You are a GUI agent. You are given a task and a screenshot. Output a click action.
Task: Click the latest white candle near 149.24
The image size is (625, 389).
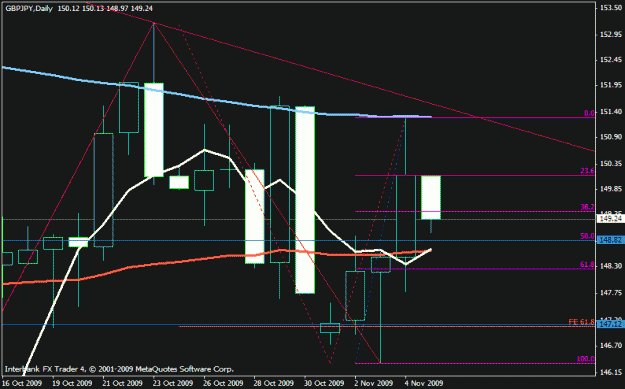431,197
